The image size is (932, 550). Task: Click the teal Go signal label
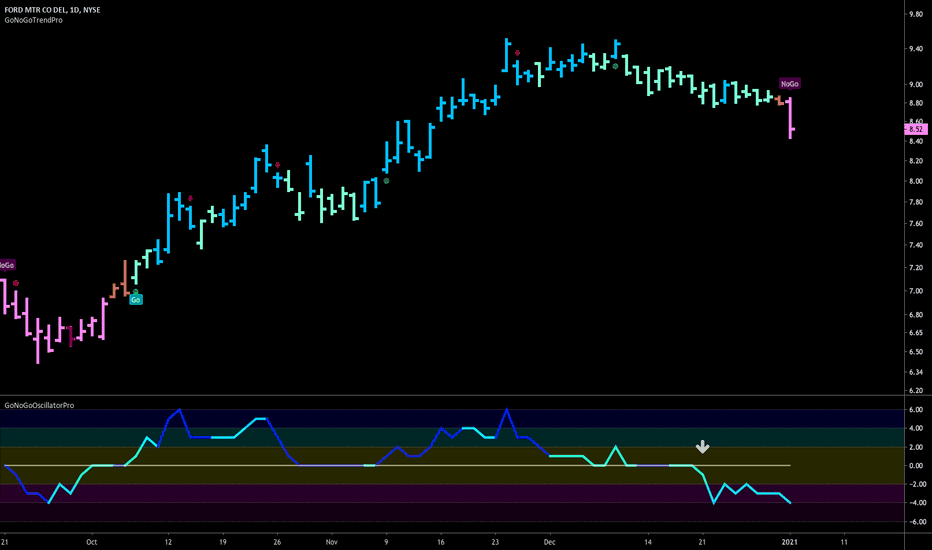pos(136,300)
